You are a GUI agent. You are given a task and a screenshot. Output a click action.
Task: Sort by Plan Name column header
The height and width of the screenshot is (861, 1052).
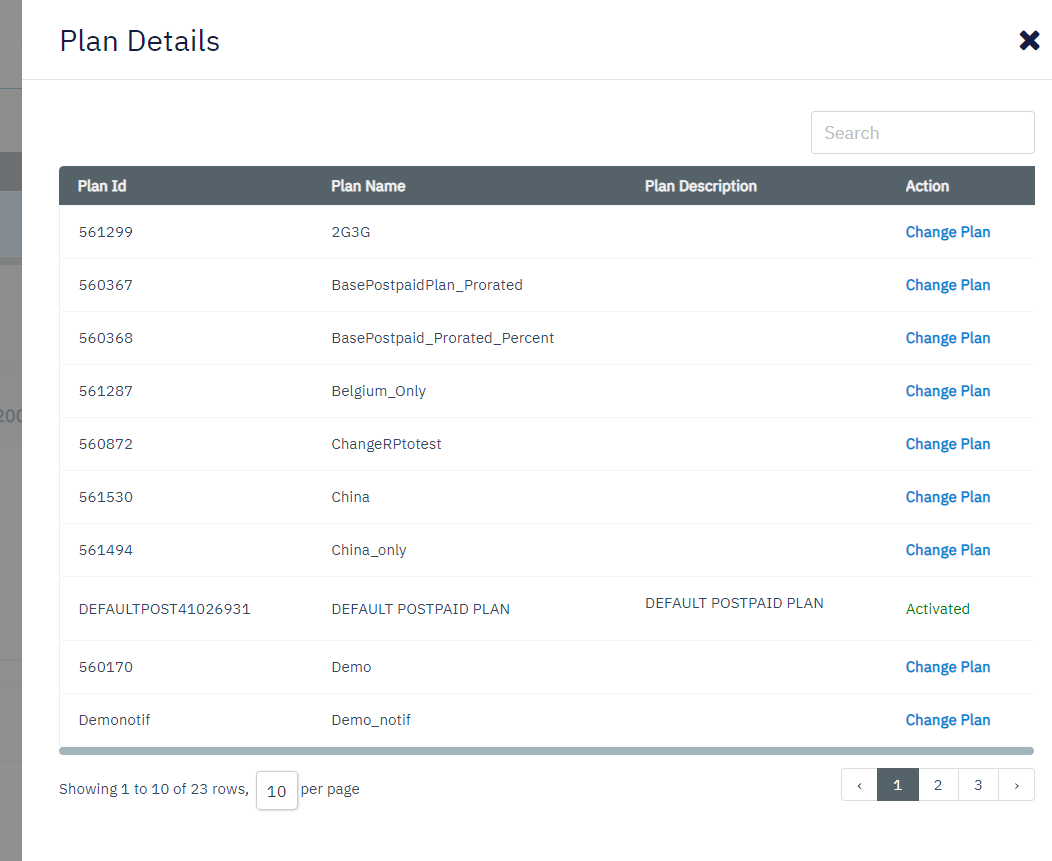[368, 186]
